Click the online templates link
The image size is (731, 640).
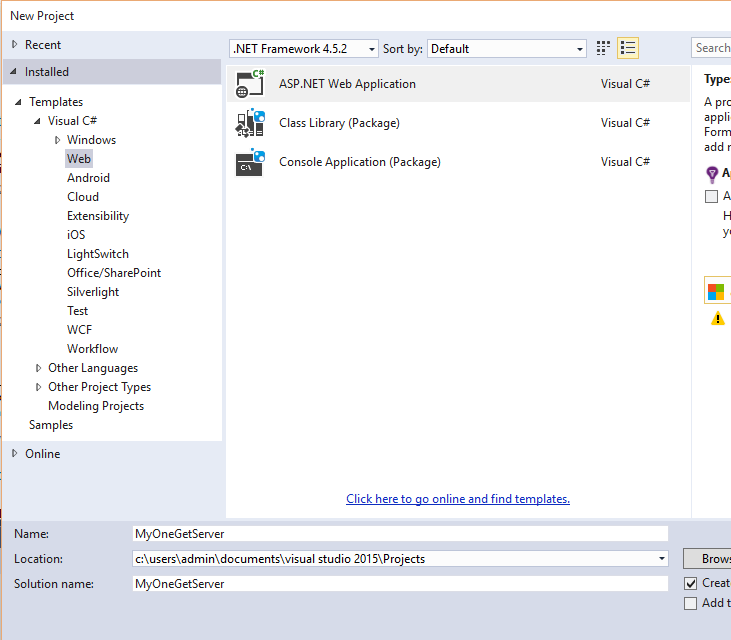click(x=458, y=499)
